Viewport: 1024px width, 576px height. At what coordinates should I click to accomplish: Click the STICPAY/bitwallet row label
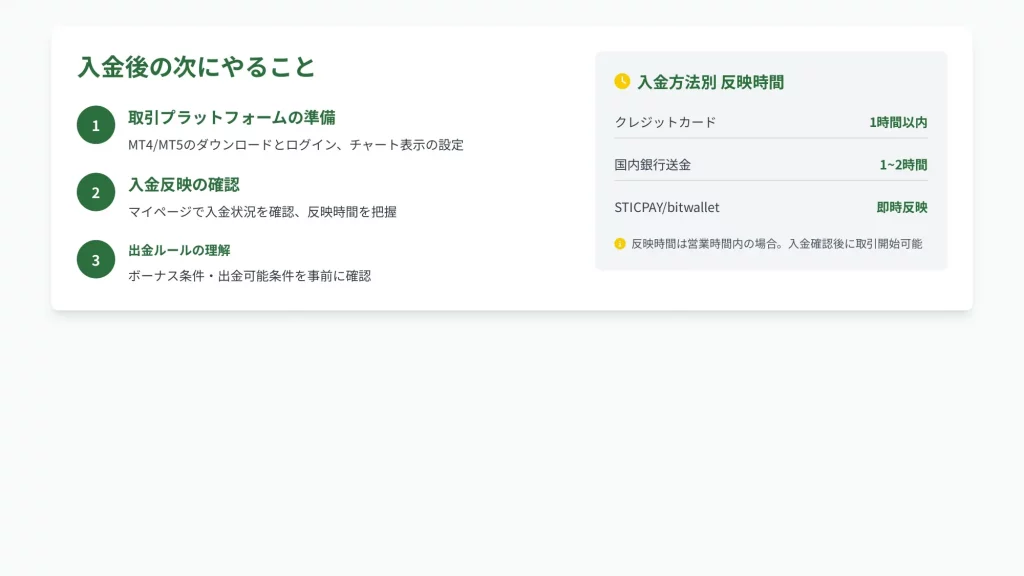point(667,207)
